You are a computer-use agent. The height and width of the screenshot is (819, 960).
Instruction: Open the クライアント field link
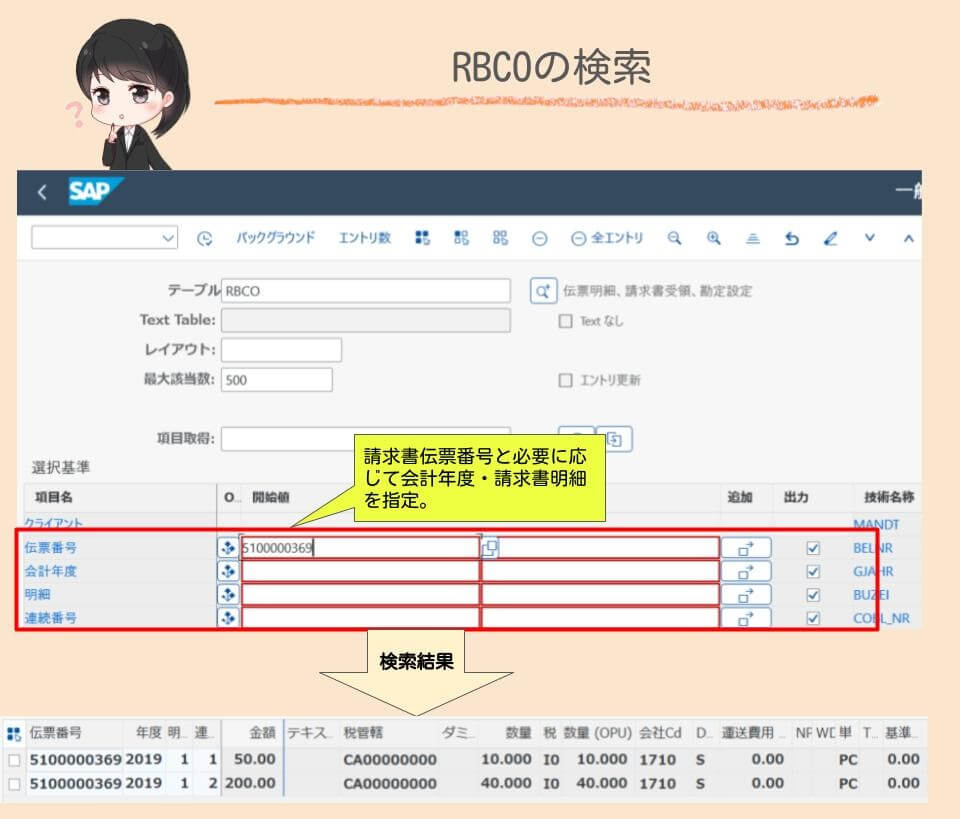tap(50, 524)
